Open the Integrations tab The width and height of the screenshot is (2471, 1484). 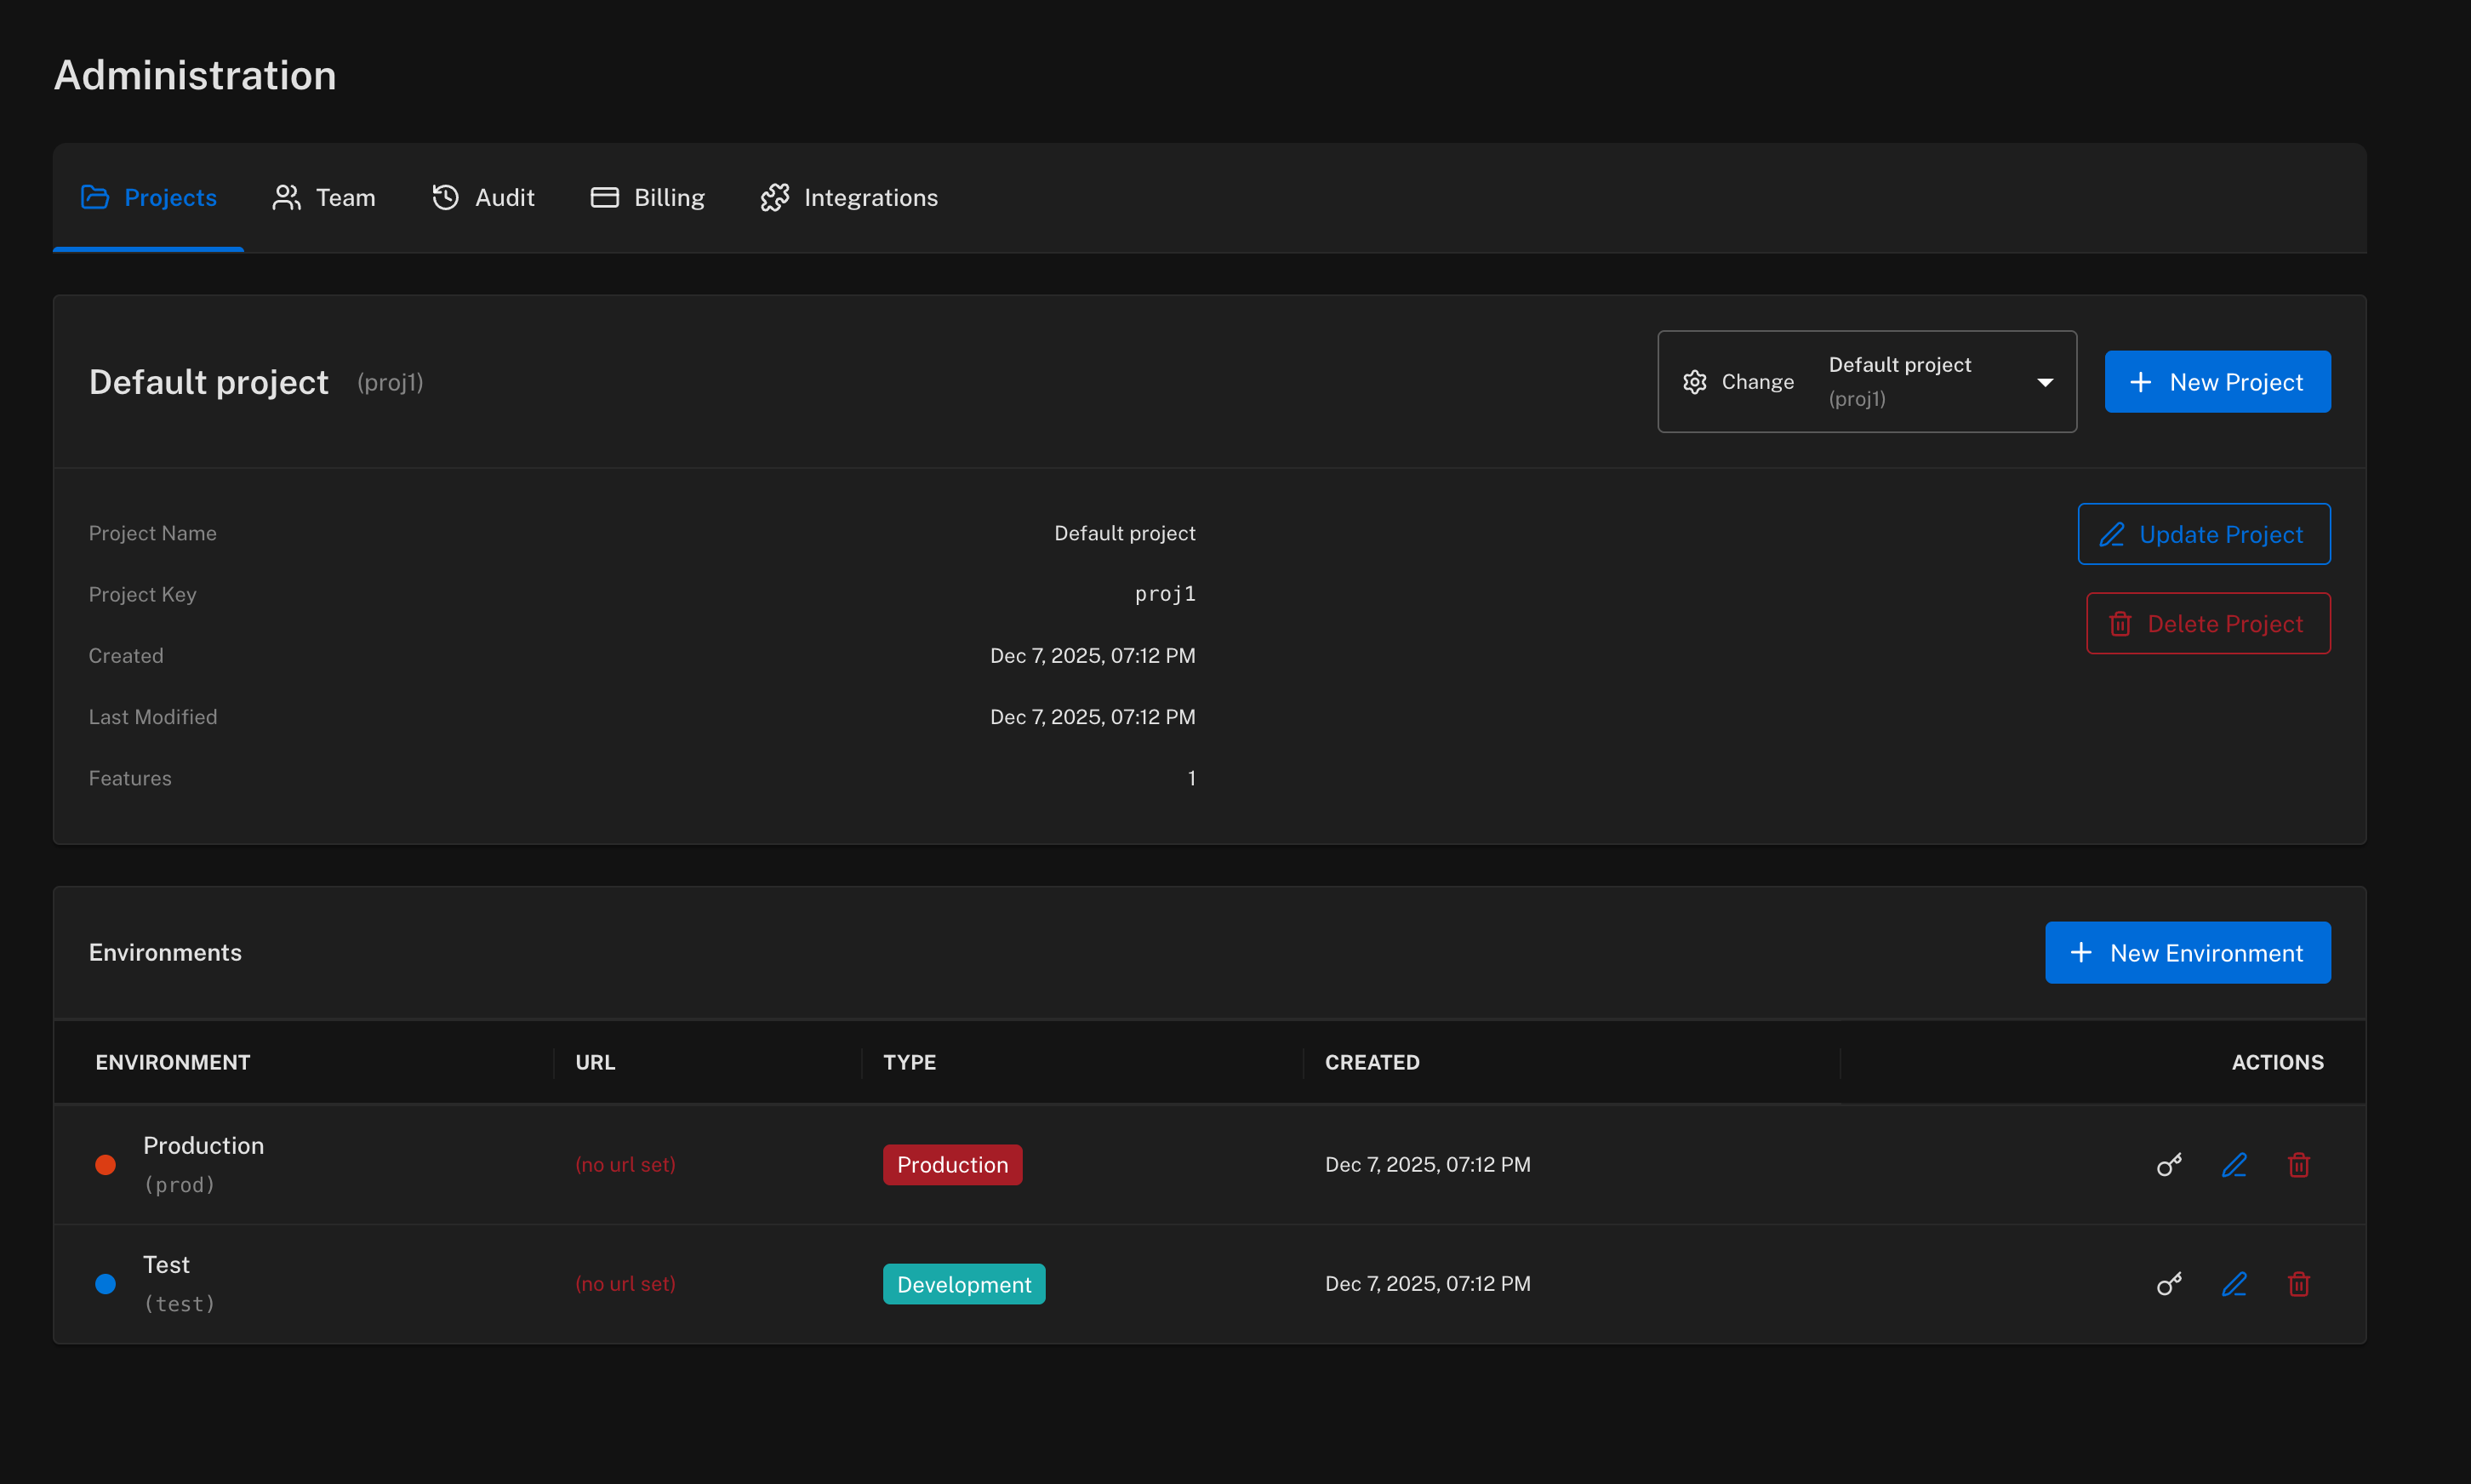tap(849, 197)
